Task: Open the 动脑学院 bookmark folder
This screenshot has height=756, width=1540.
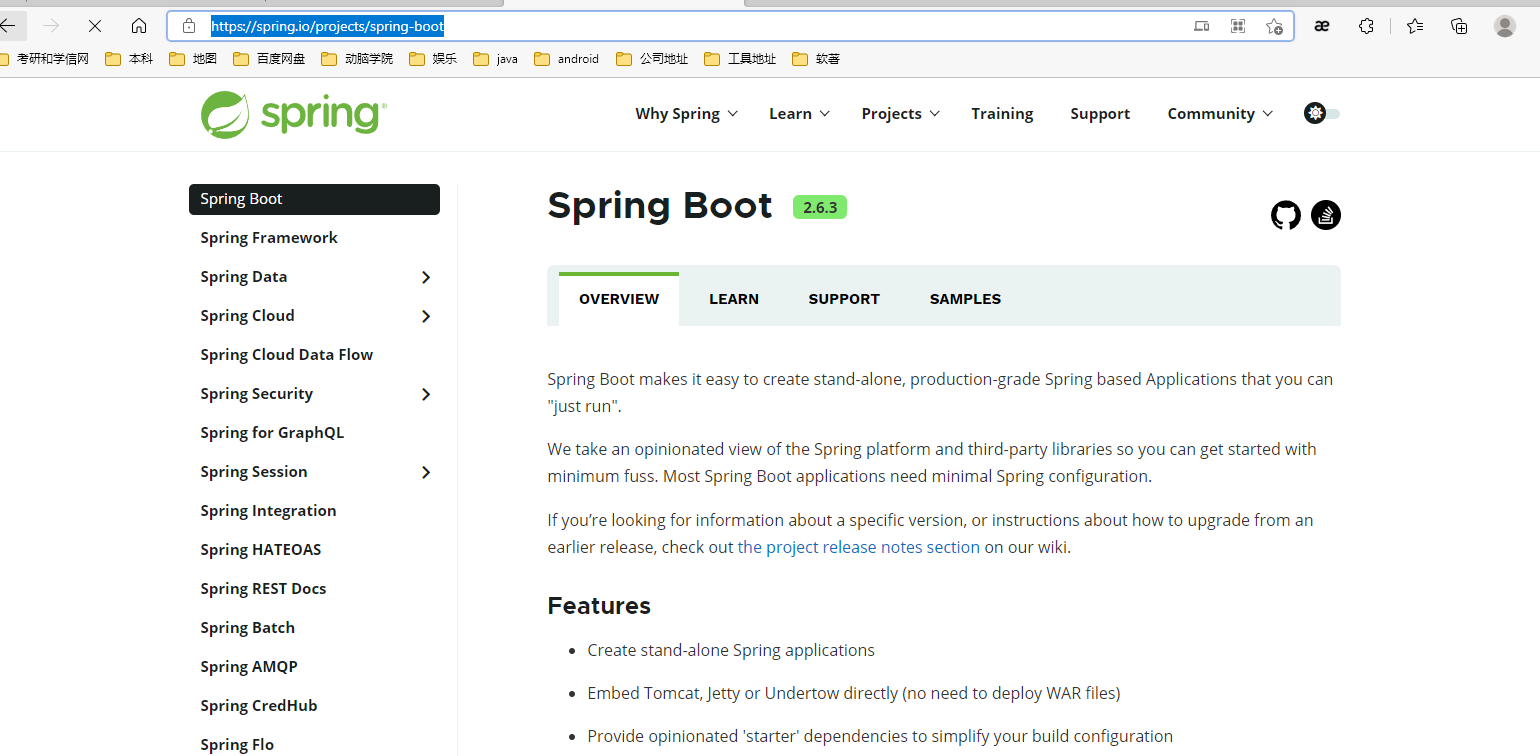Action: [x=357, y=59]
